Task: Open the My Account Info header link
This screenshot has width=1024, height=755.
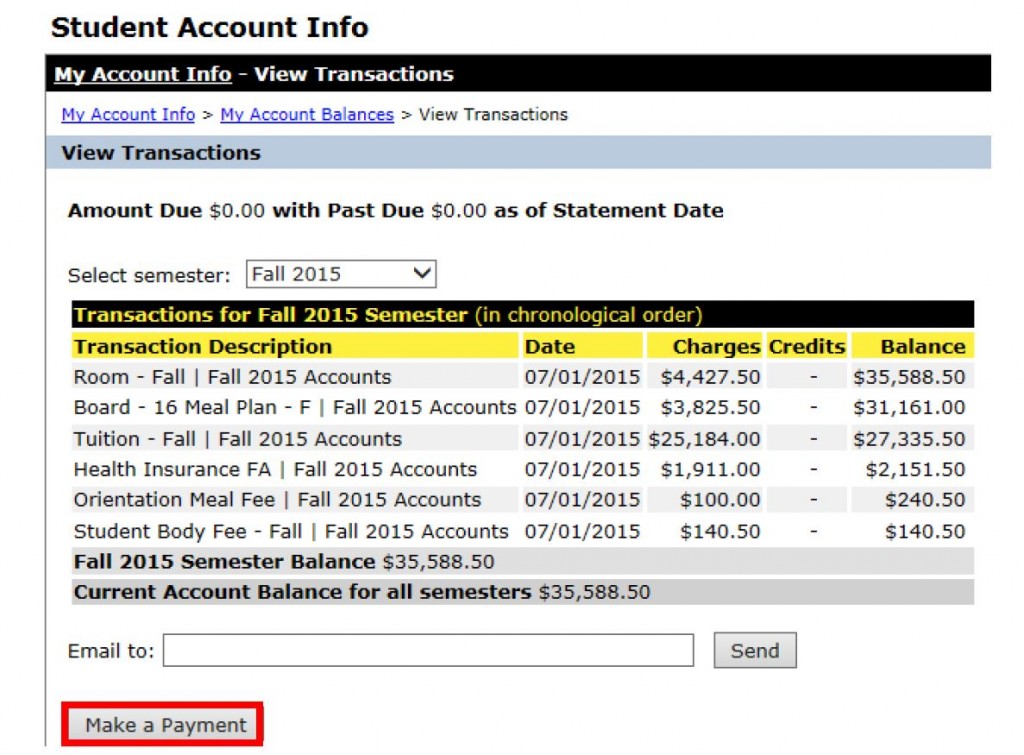Action: (x=142, y=74)
